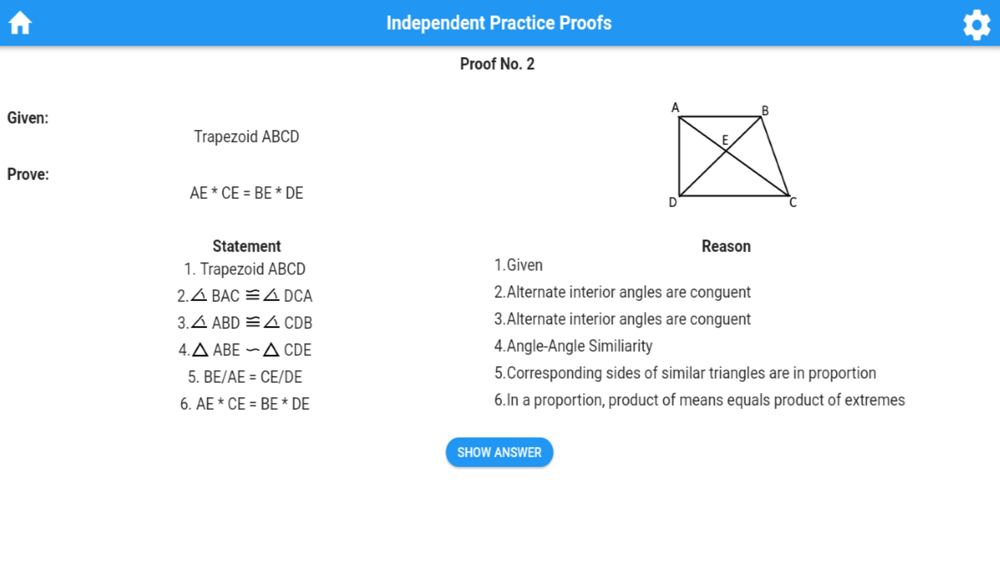Select the trapezoid ABCD diagram
This screenshot has width=1000, height=563.
733,156
